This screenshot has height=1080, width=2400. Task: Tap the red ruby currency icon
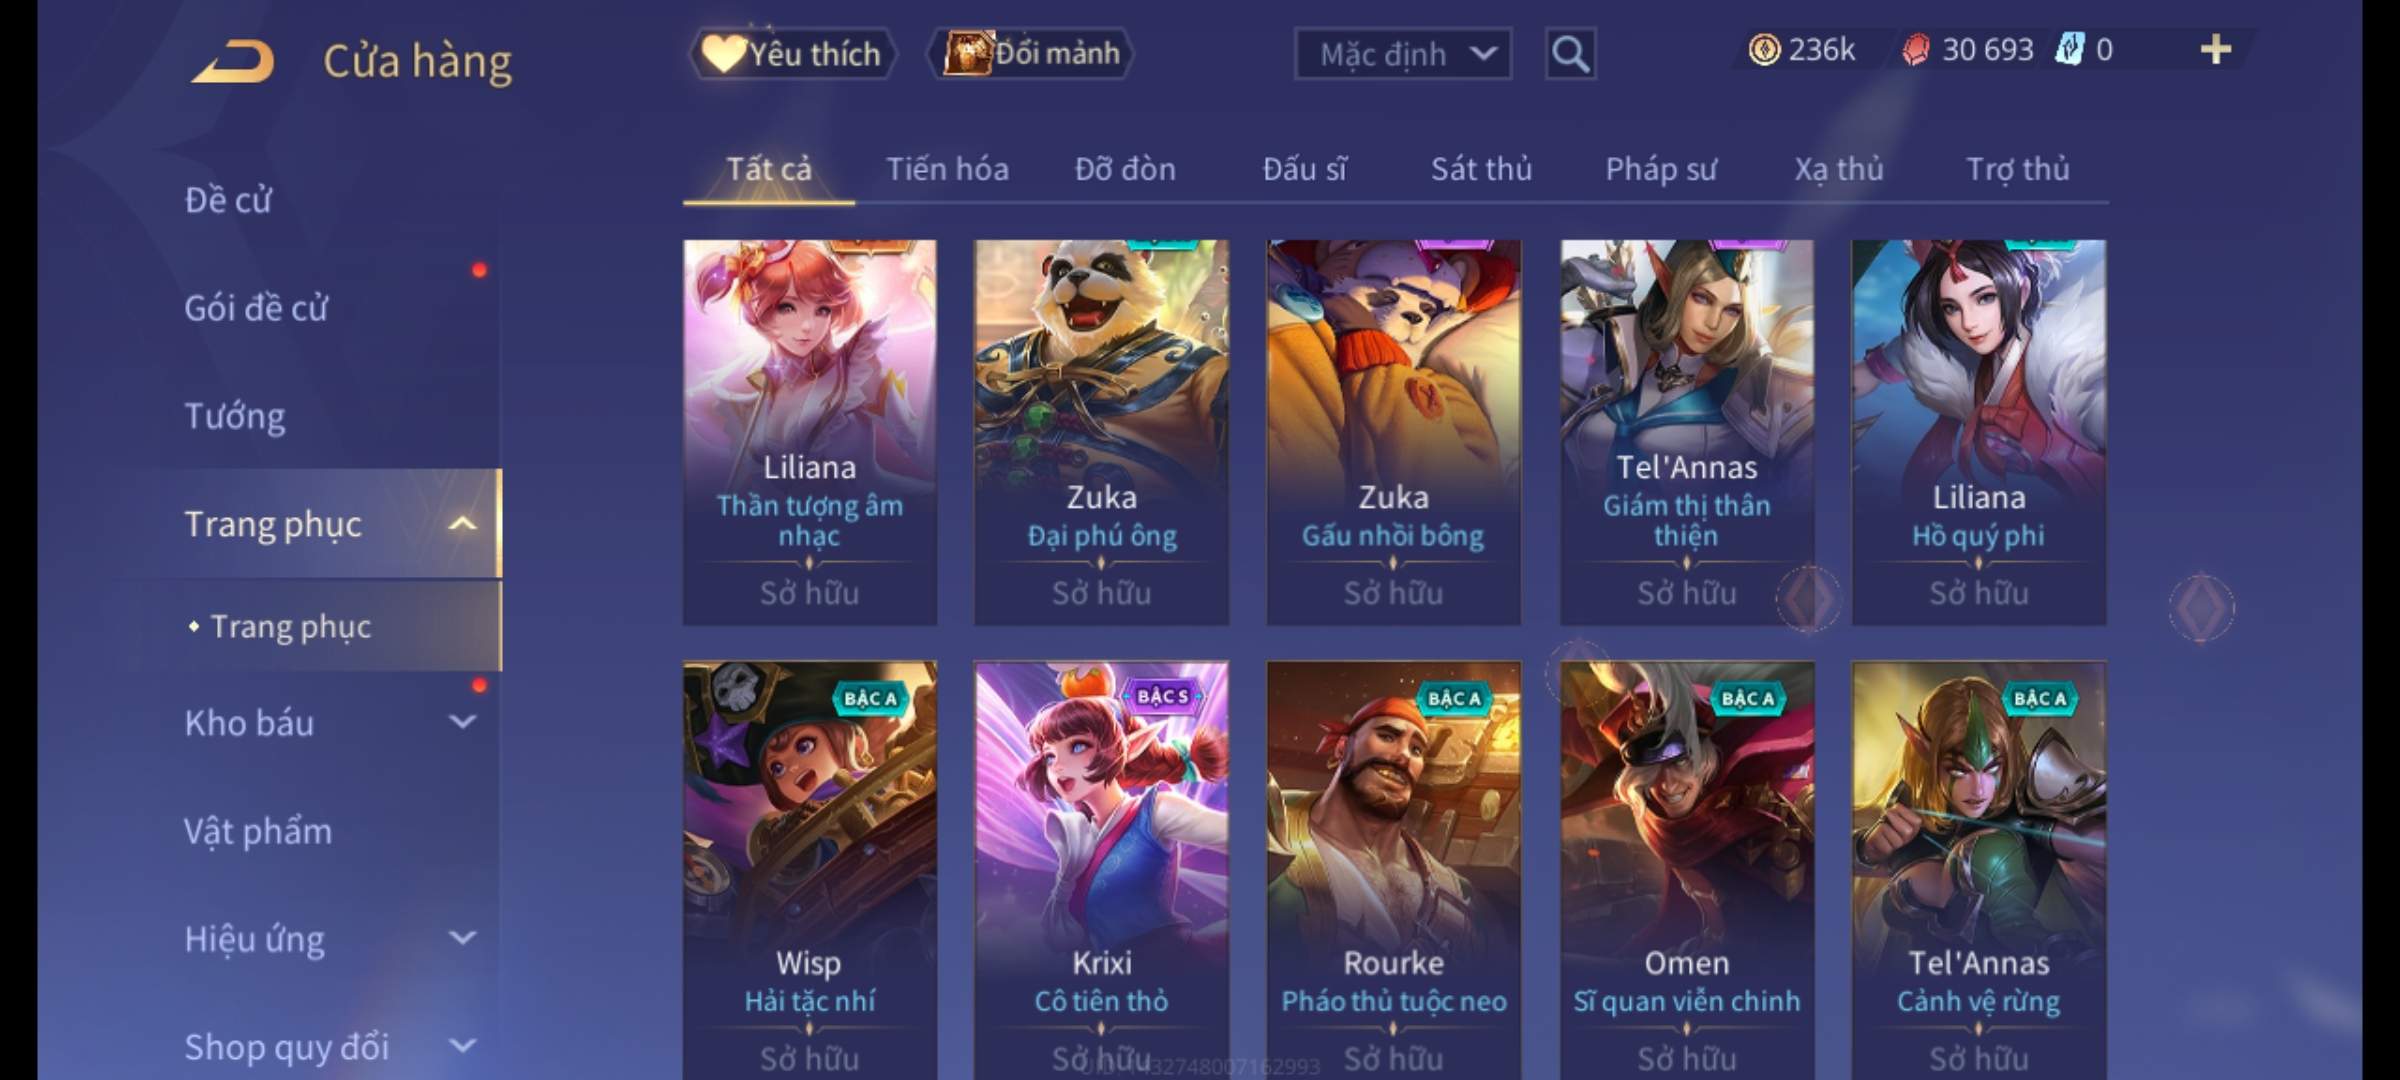click(x=1915, y=50)
